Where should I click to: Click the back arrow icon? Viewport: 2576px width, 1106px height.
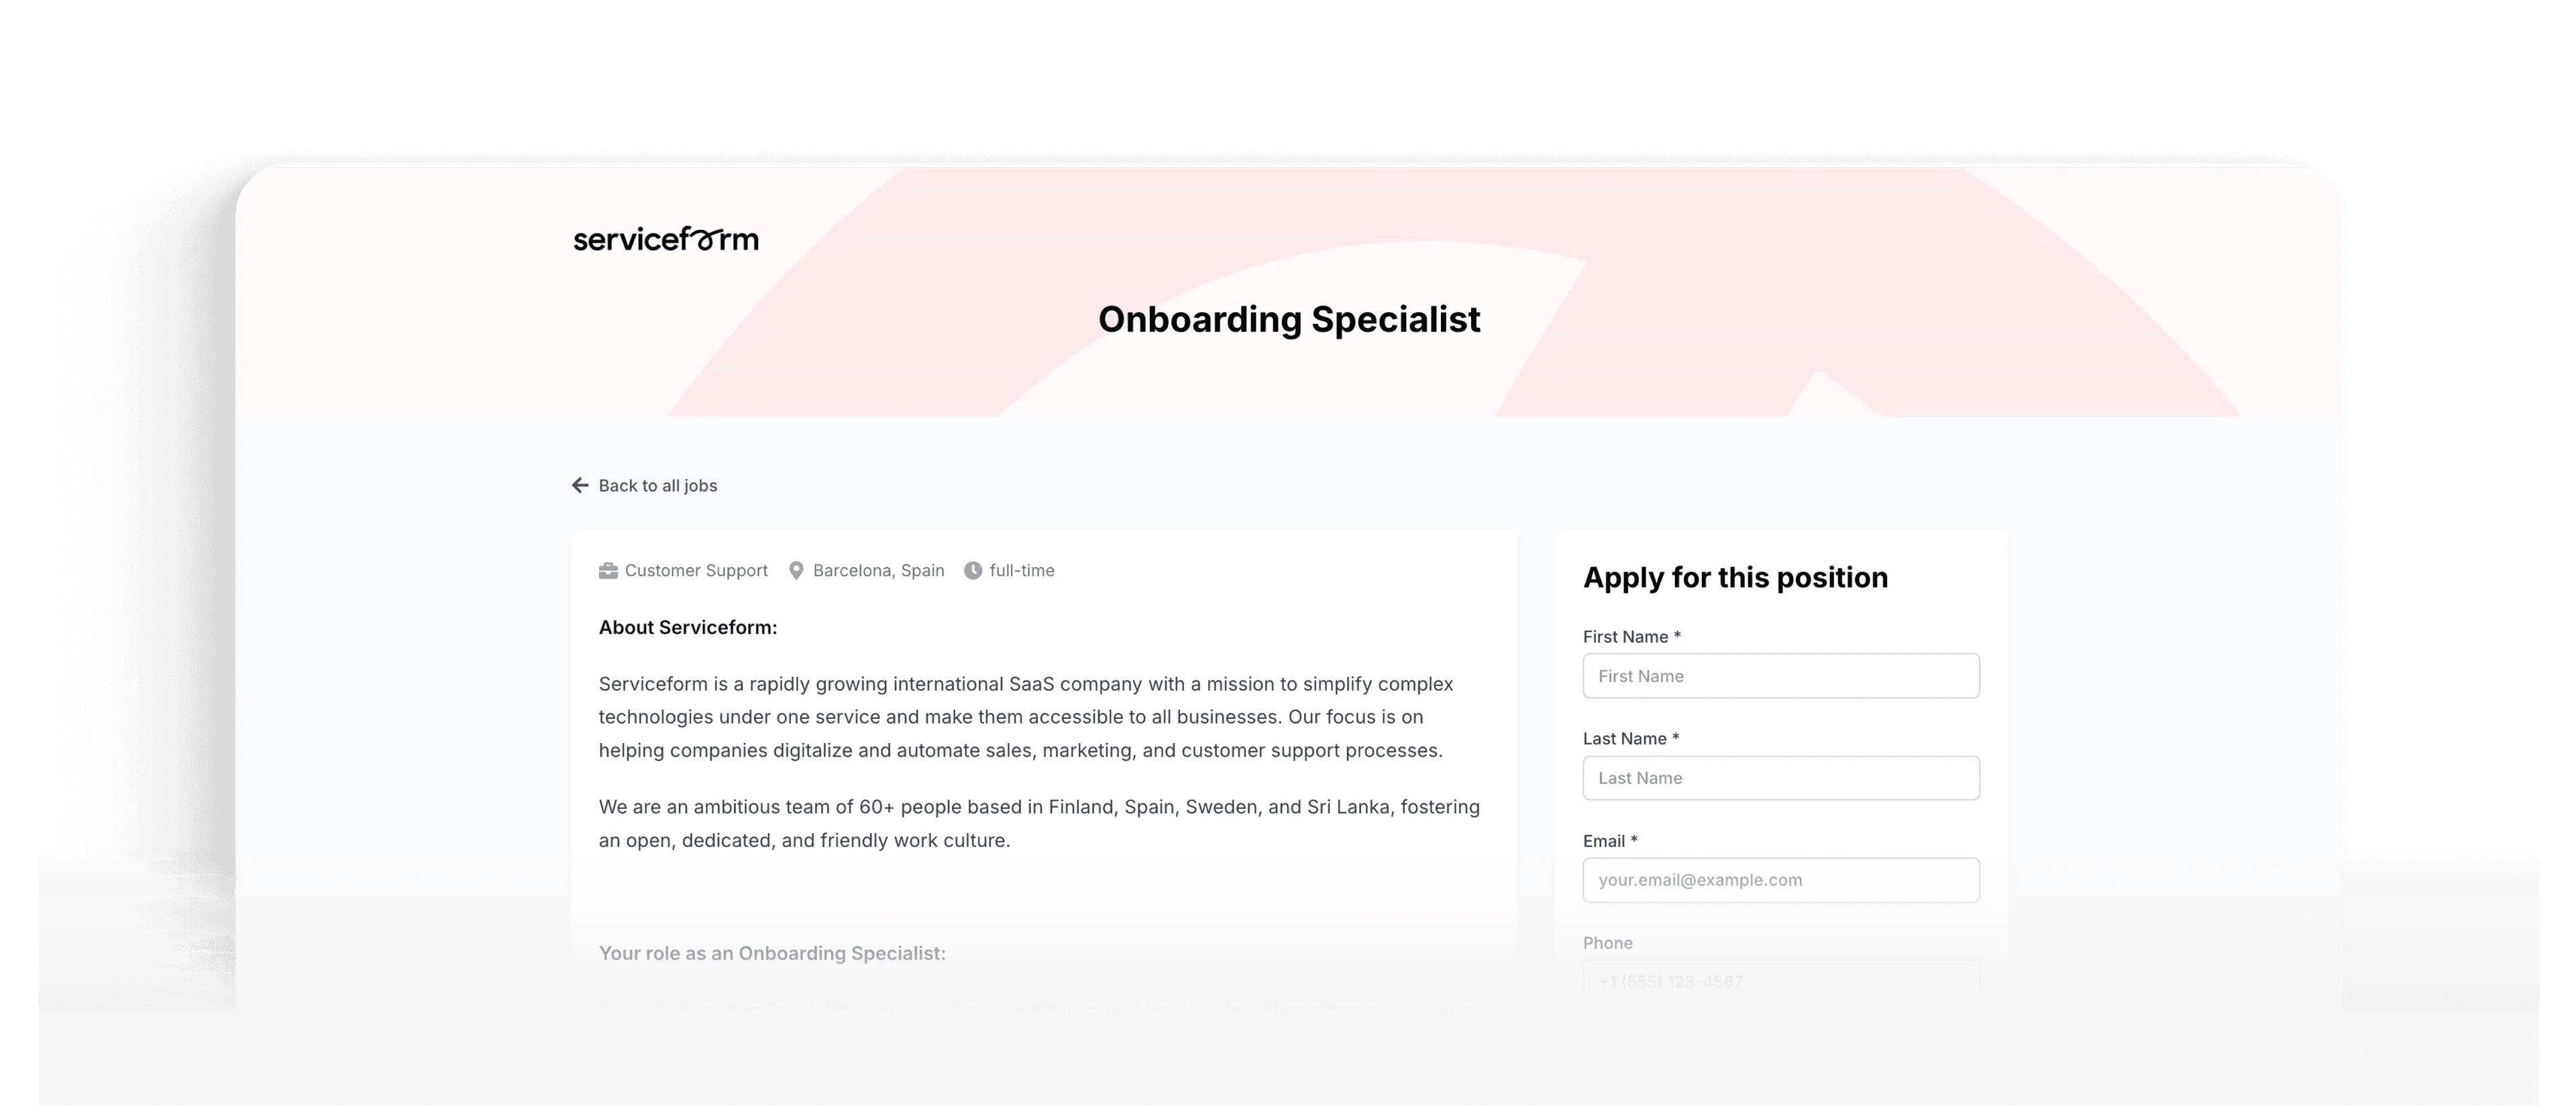580,485
